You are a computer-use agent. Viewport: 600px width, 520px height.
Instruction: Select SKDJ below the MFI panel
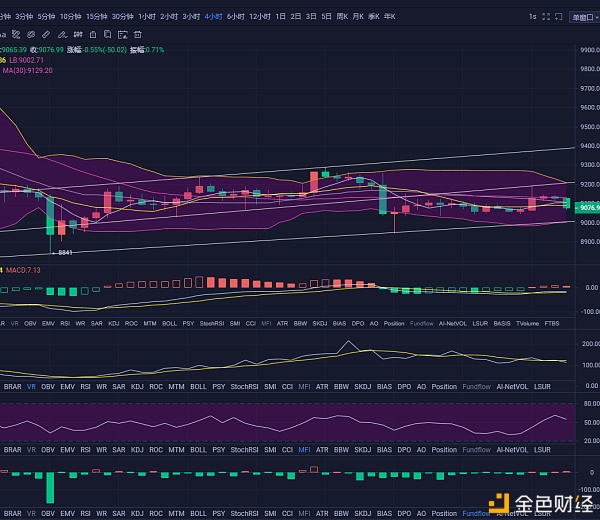[363, 450]
